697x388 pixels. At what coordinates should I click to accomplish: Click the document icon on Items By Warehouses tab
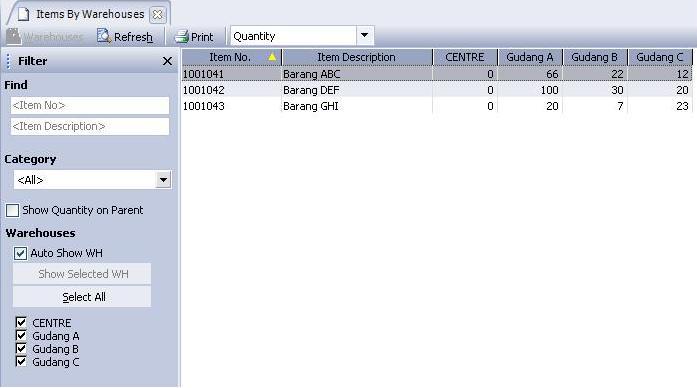click(x=24, y=14)
